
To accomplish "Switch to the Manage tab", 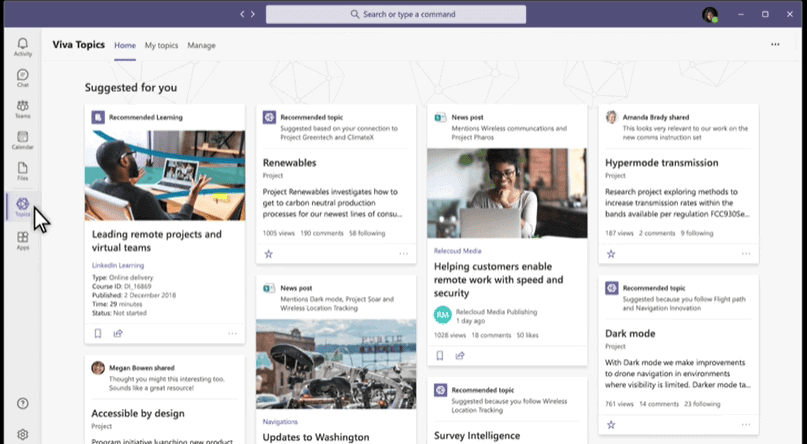I will tap(201, 45).
